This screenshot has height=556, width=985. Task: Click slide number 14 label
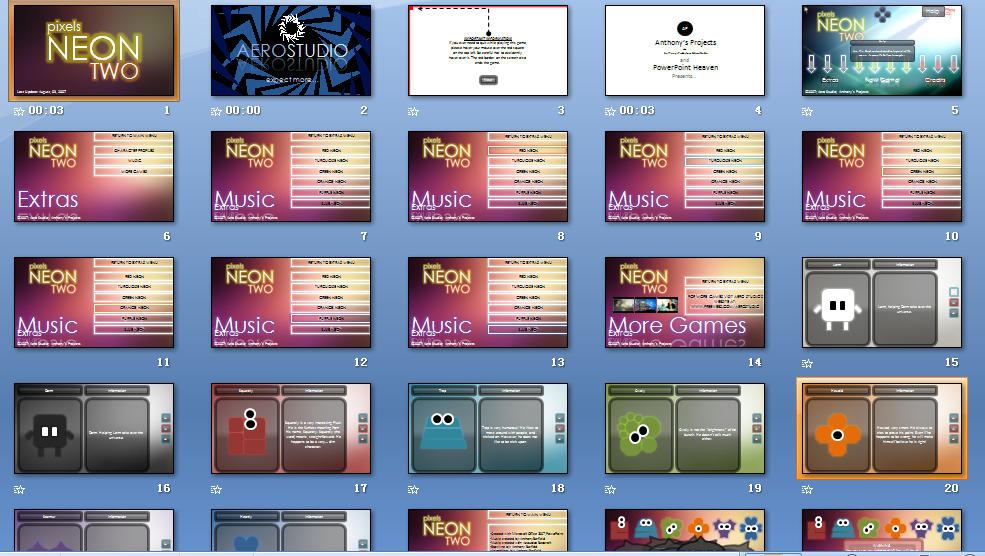[x=754, y=362]
